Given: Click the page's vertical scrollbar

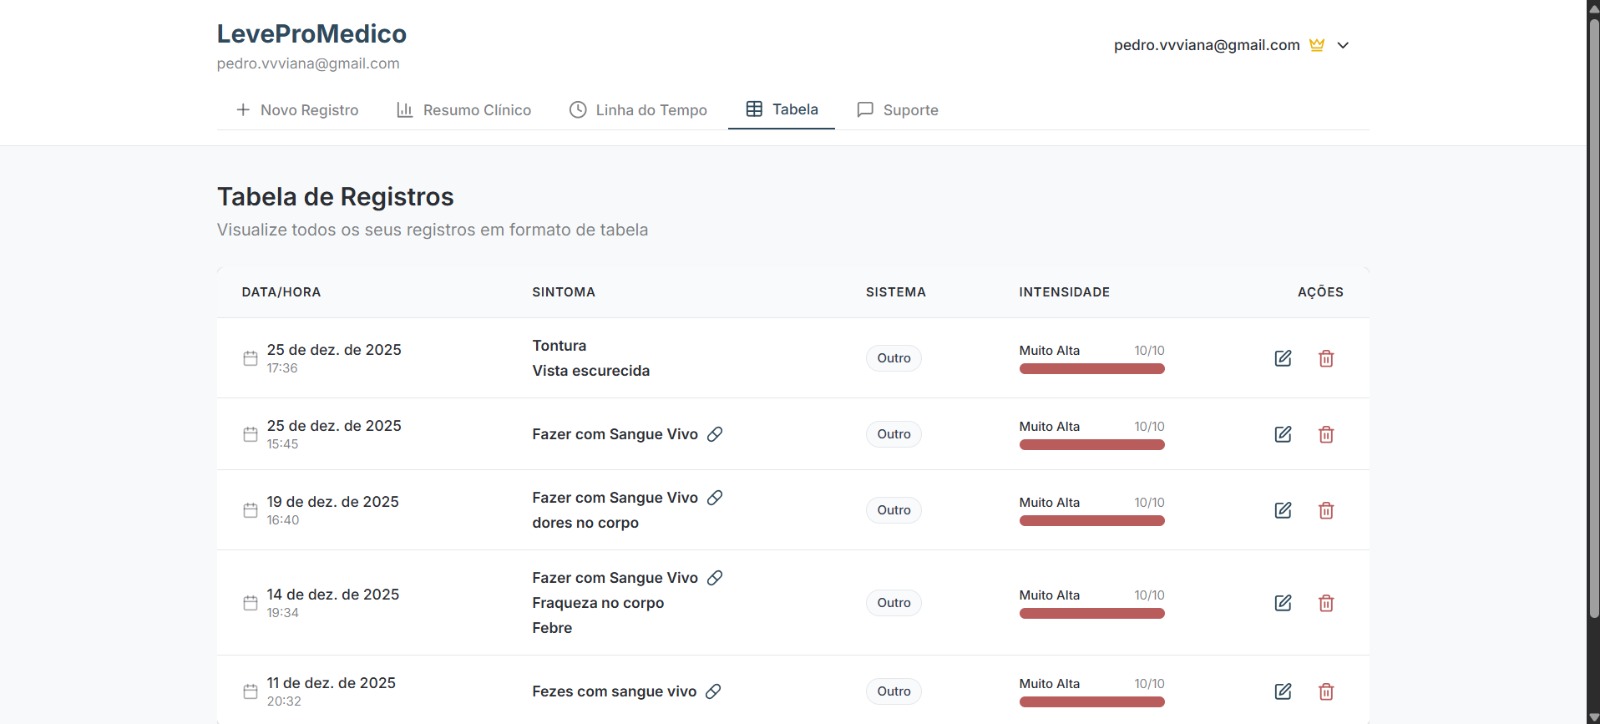Looking at the screenshot, I should pyautogui.click(x=1593, y=300).
